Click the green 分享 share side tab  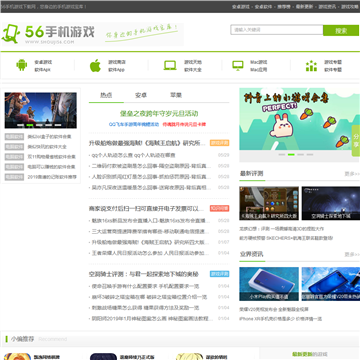pos(356,141)
